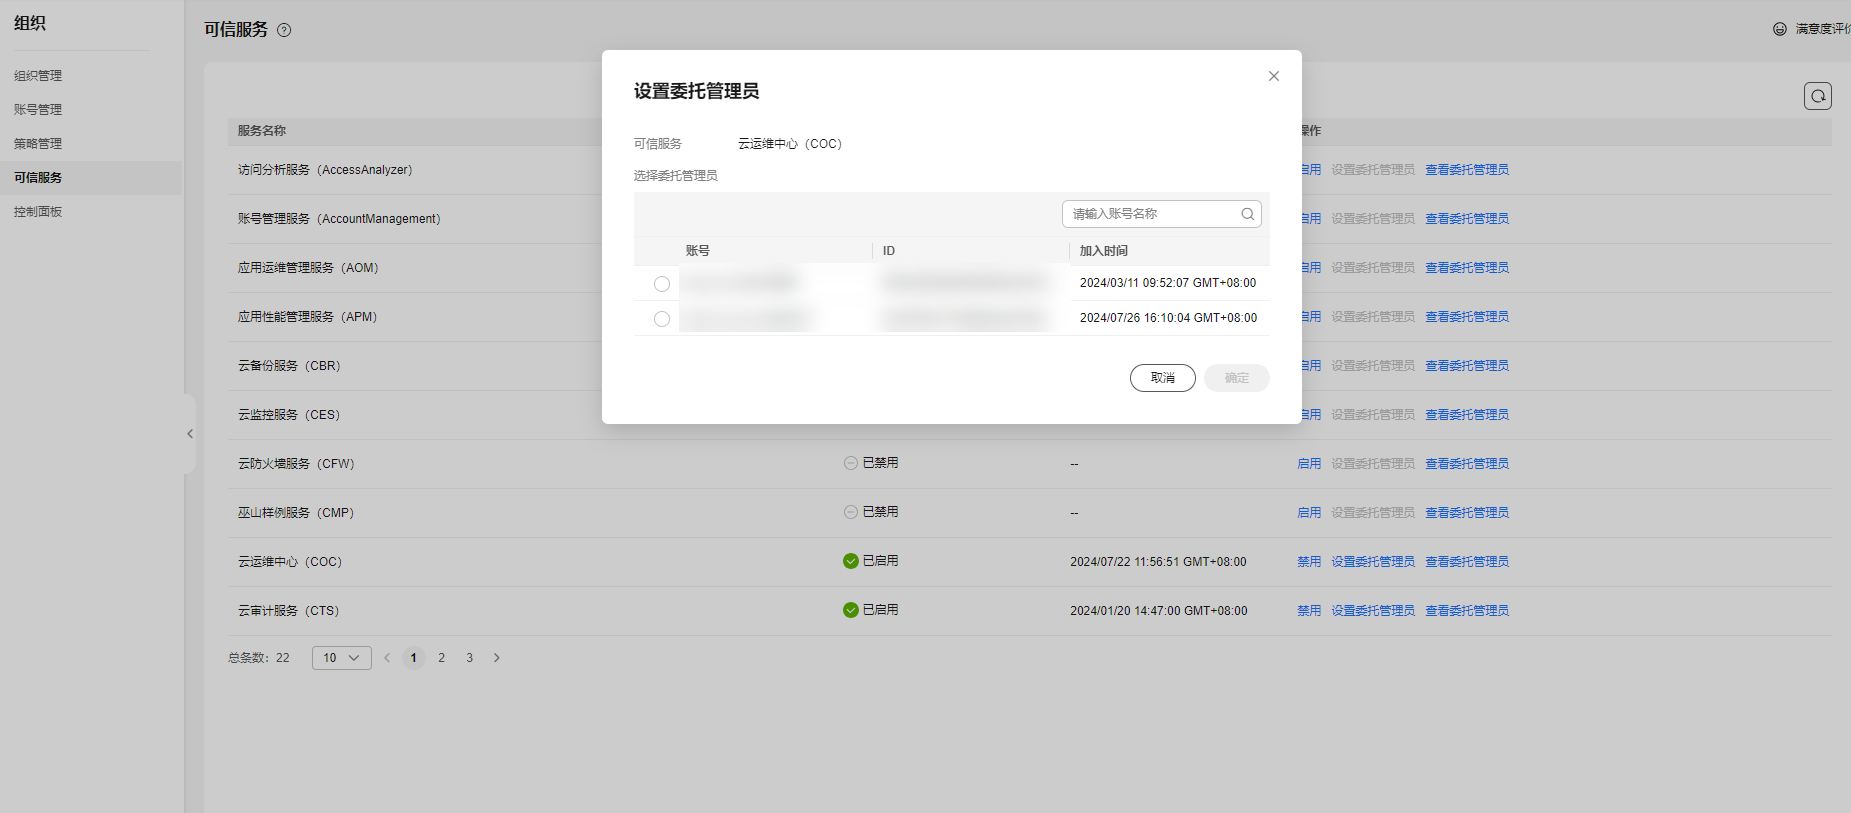Click 查看委托管理员 for 云防火墙服务 CFW
This screenshot has width=1851, height=813.
[1466, 464]
